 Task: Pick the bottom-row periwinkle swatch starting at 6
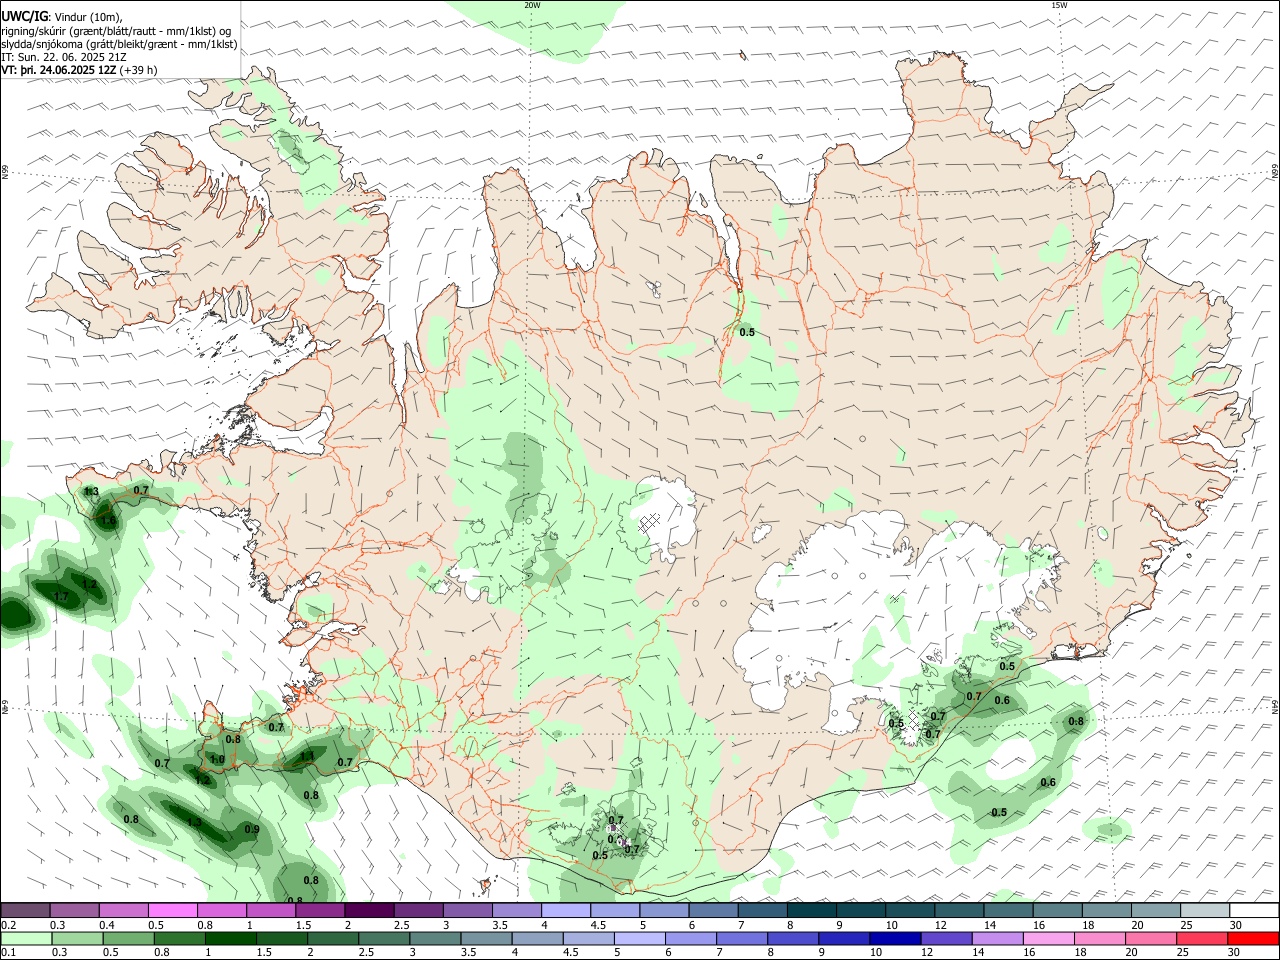[x=691, y=938]
